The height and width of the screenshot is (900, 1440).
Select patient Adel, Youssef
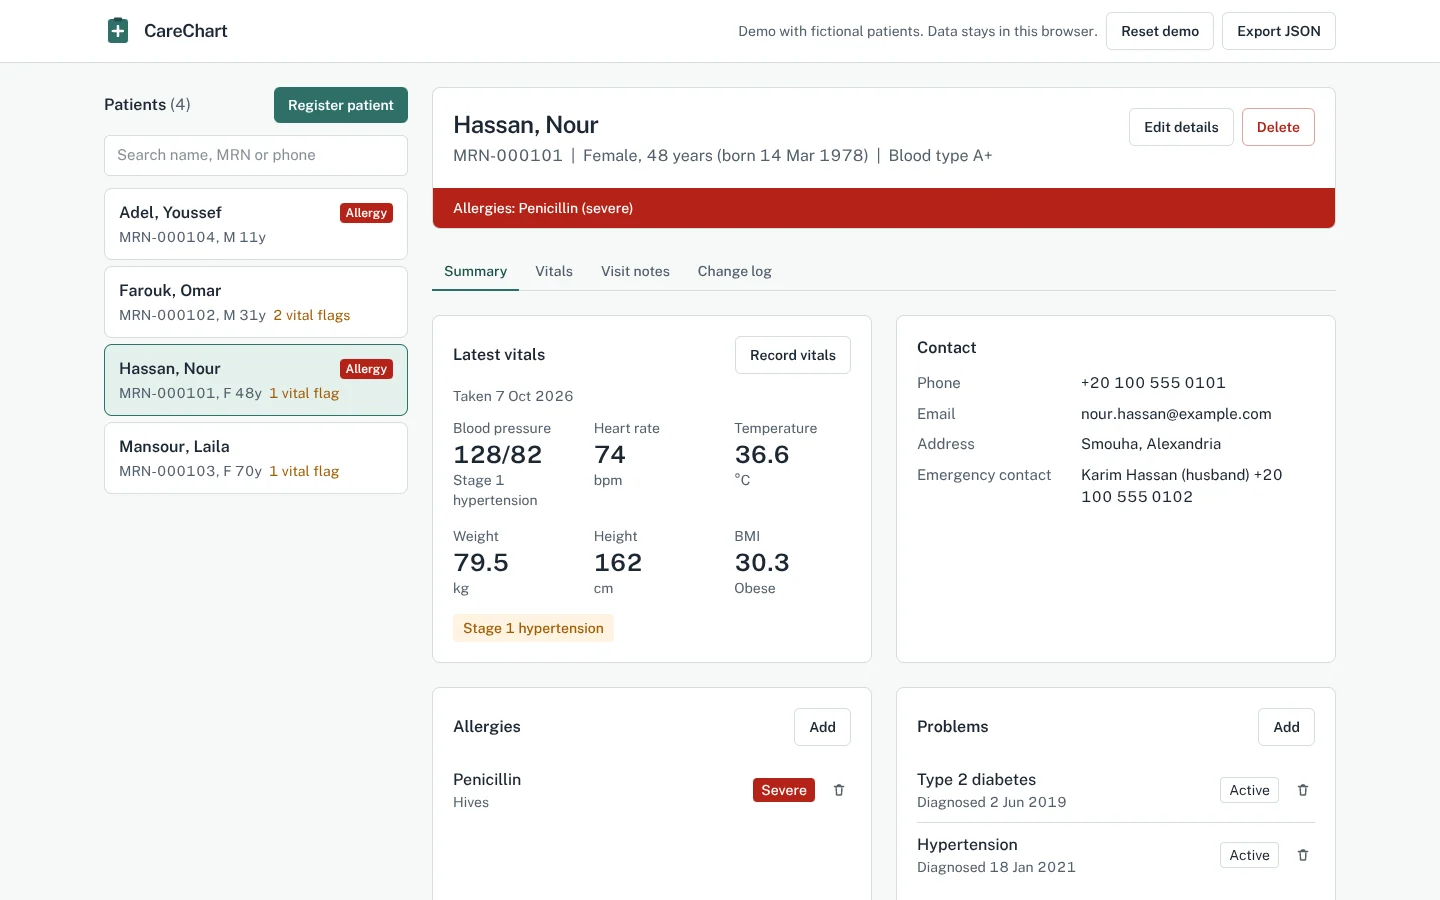point(256,224)
